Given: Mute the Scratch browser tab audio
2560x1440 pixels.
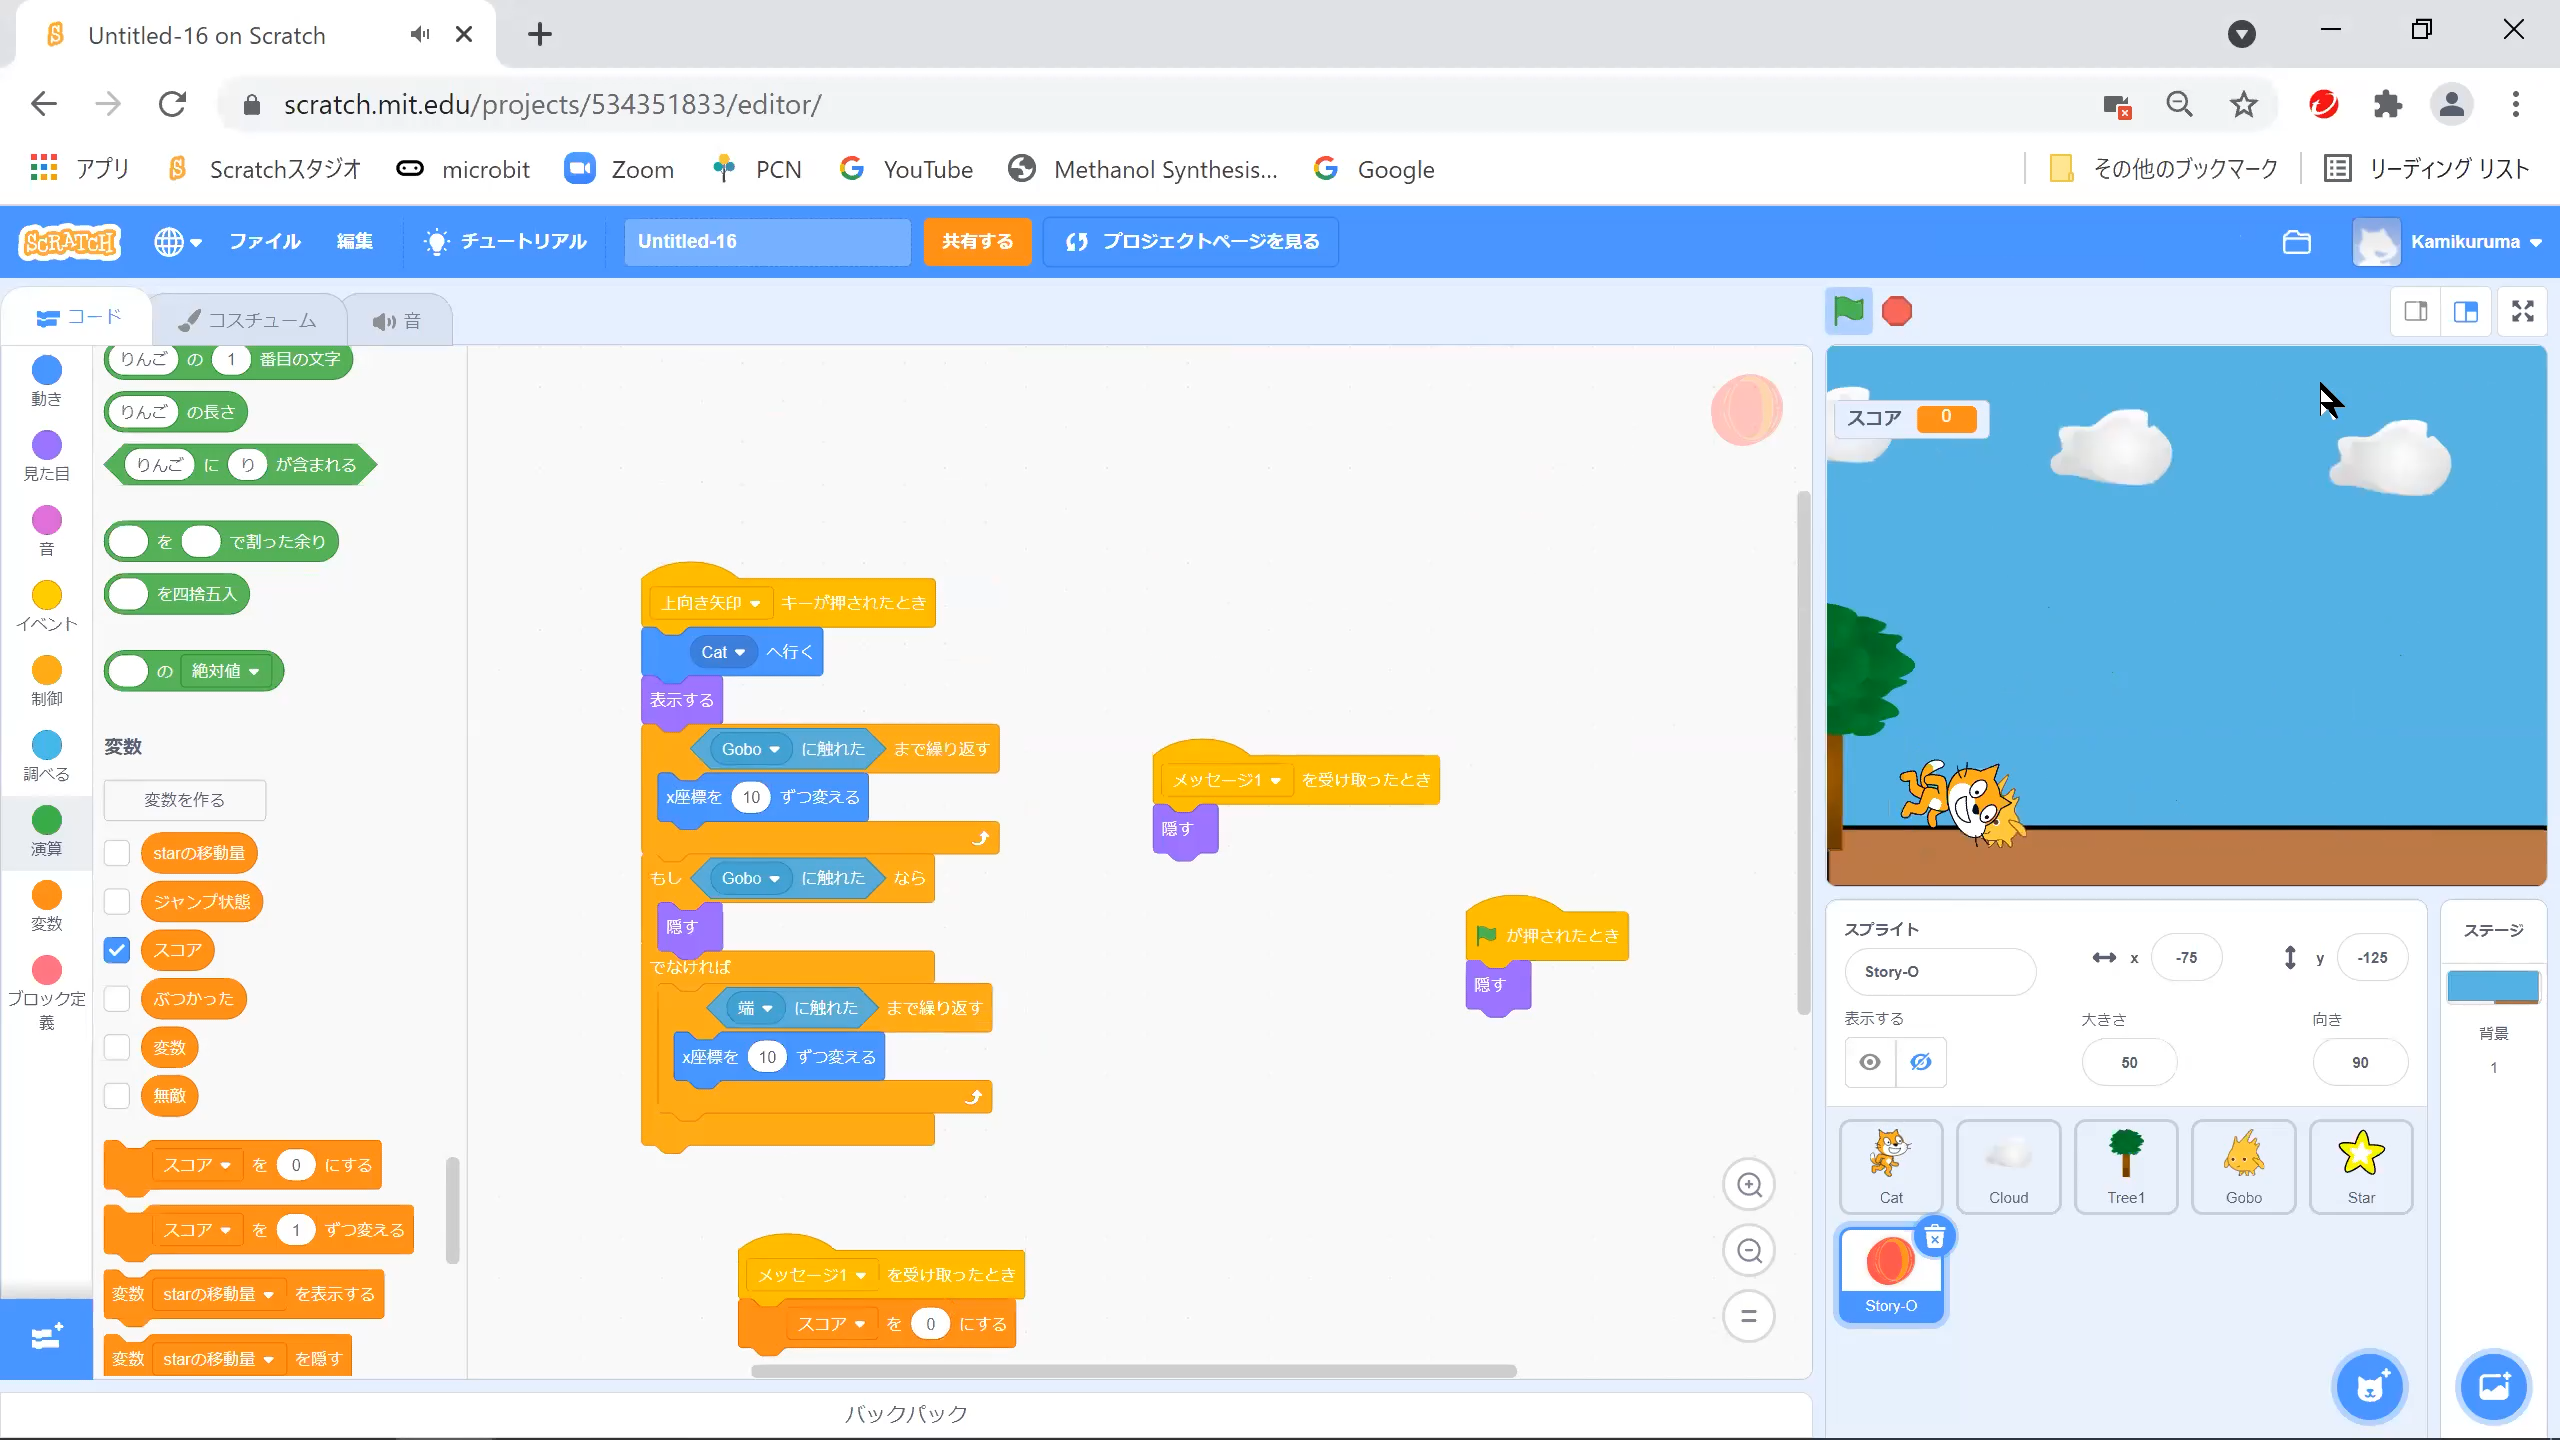Looking at the screenshot, I should click(420, 34).
